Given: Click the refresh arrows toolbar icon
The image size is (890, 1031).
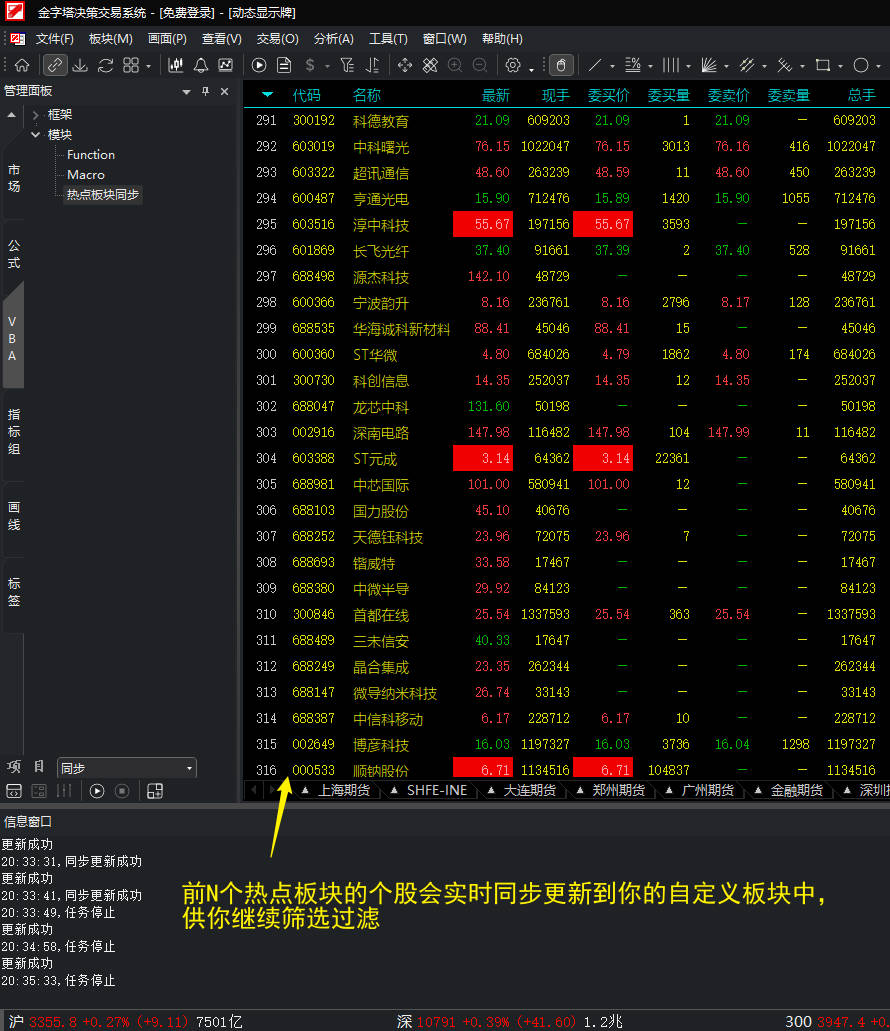Looking at the screenshot, I should 105,65.
